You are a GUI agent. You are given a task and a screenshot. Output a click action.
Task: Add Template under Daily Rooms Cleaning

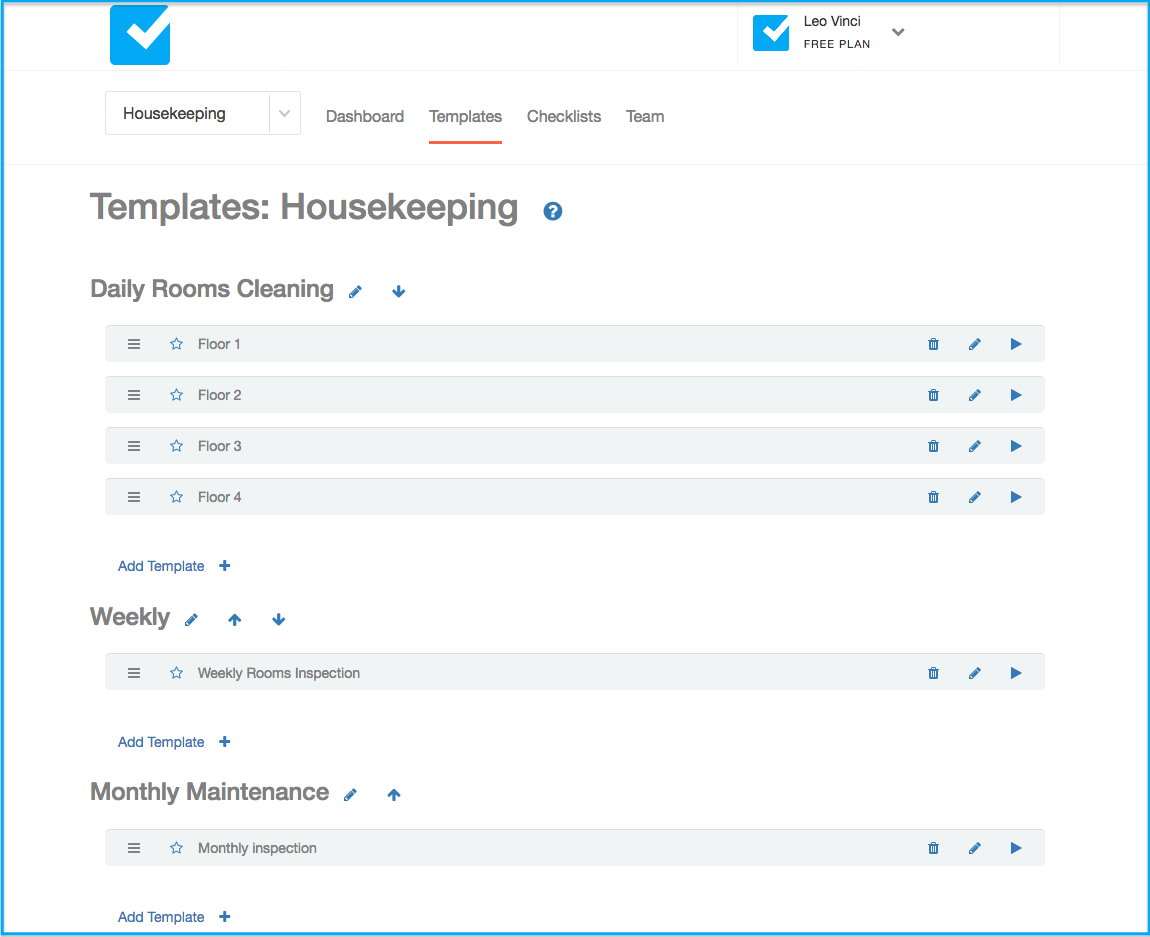pos(174,566)
